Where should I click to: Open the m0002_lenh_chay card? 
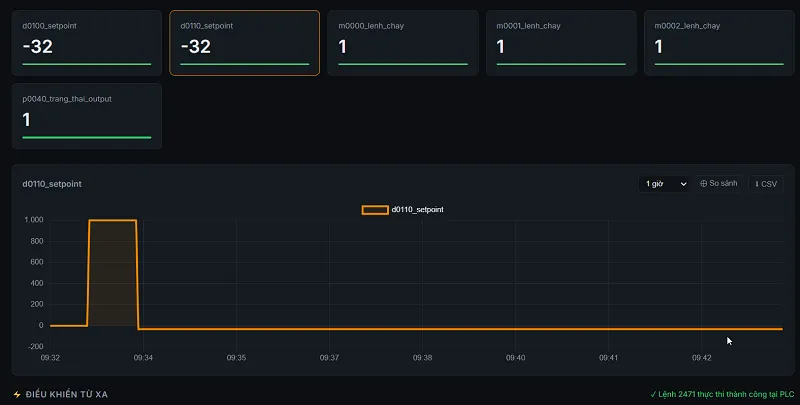click(719, 43)
